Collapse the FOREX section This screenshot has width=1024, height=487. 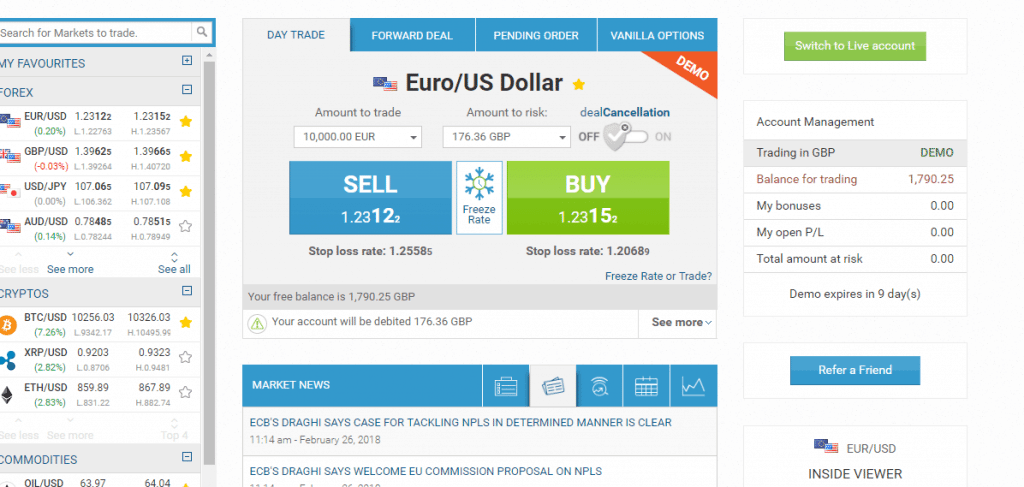pyautogui.click(x=187, y=90)
